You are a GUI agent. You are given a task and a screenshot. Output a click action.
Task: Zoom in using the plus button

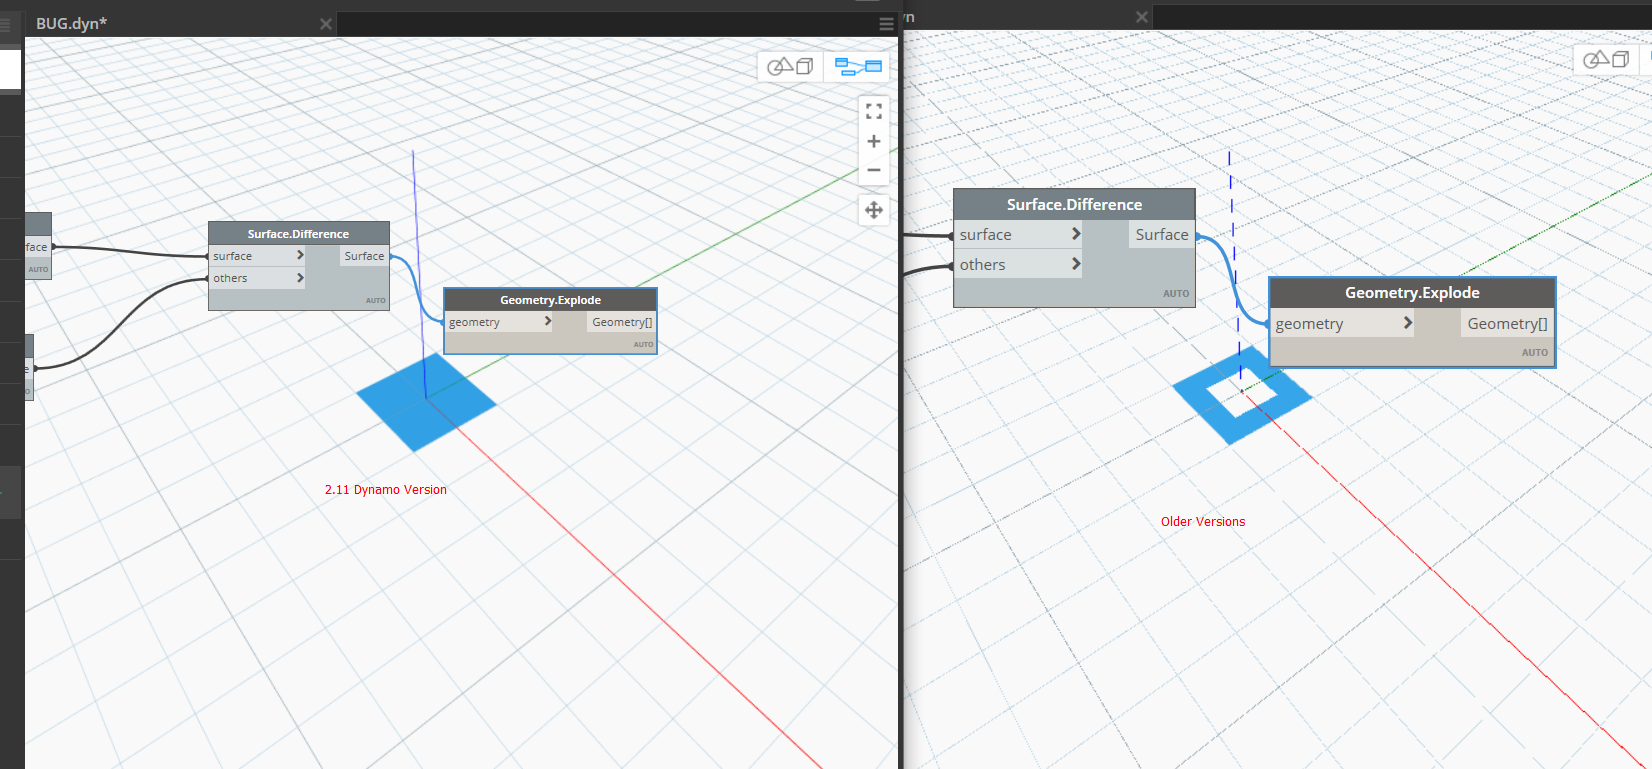874,141
